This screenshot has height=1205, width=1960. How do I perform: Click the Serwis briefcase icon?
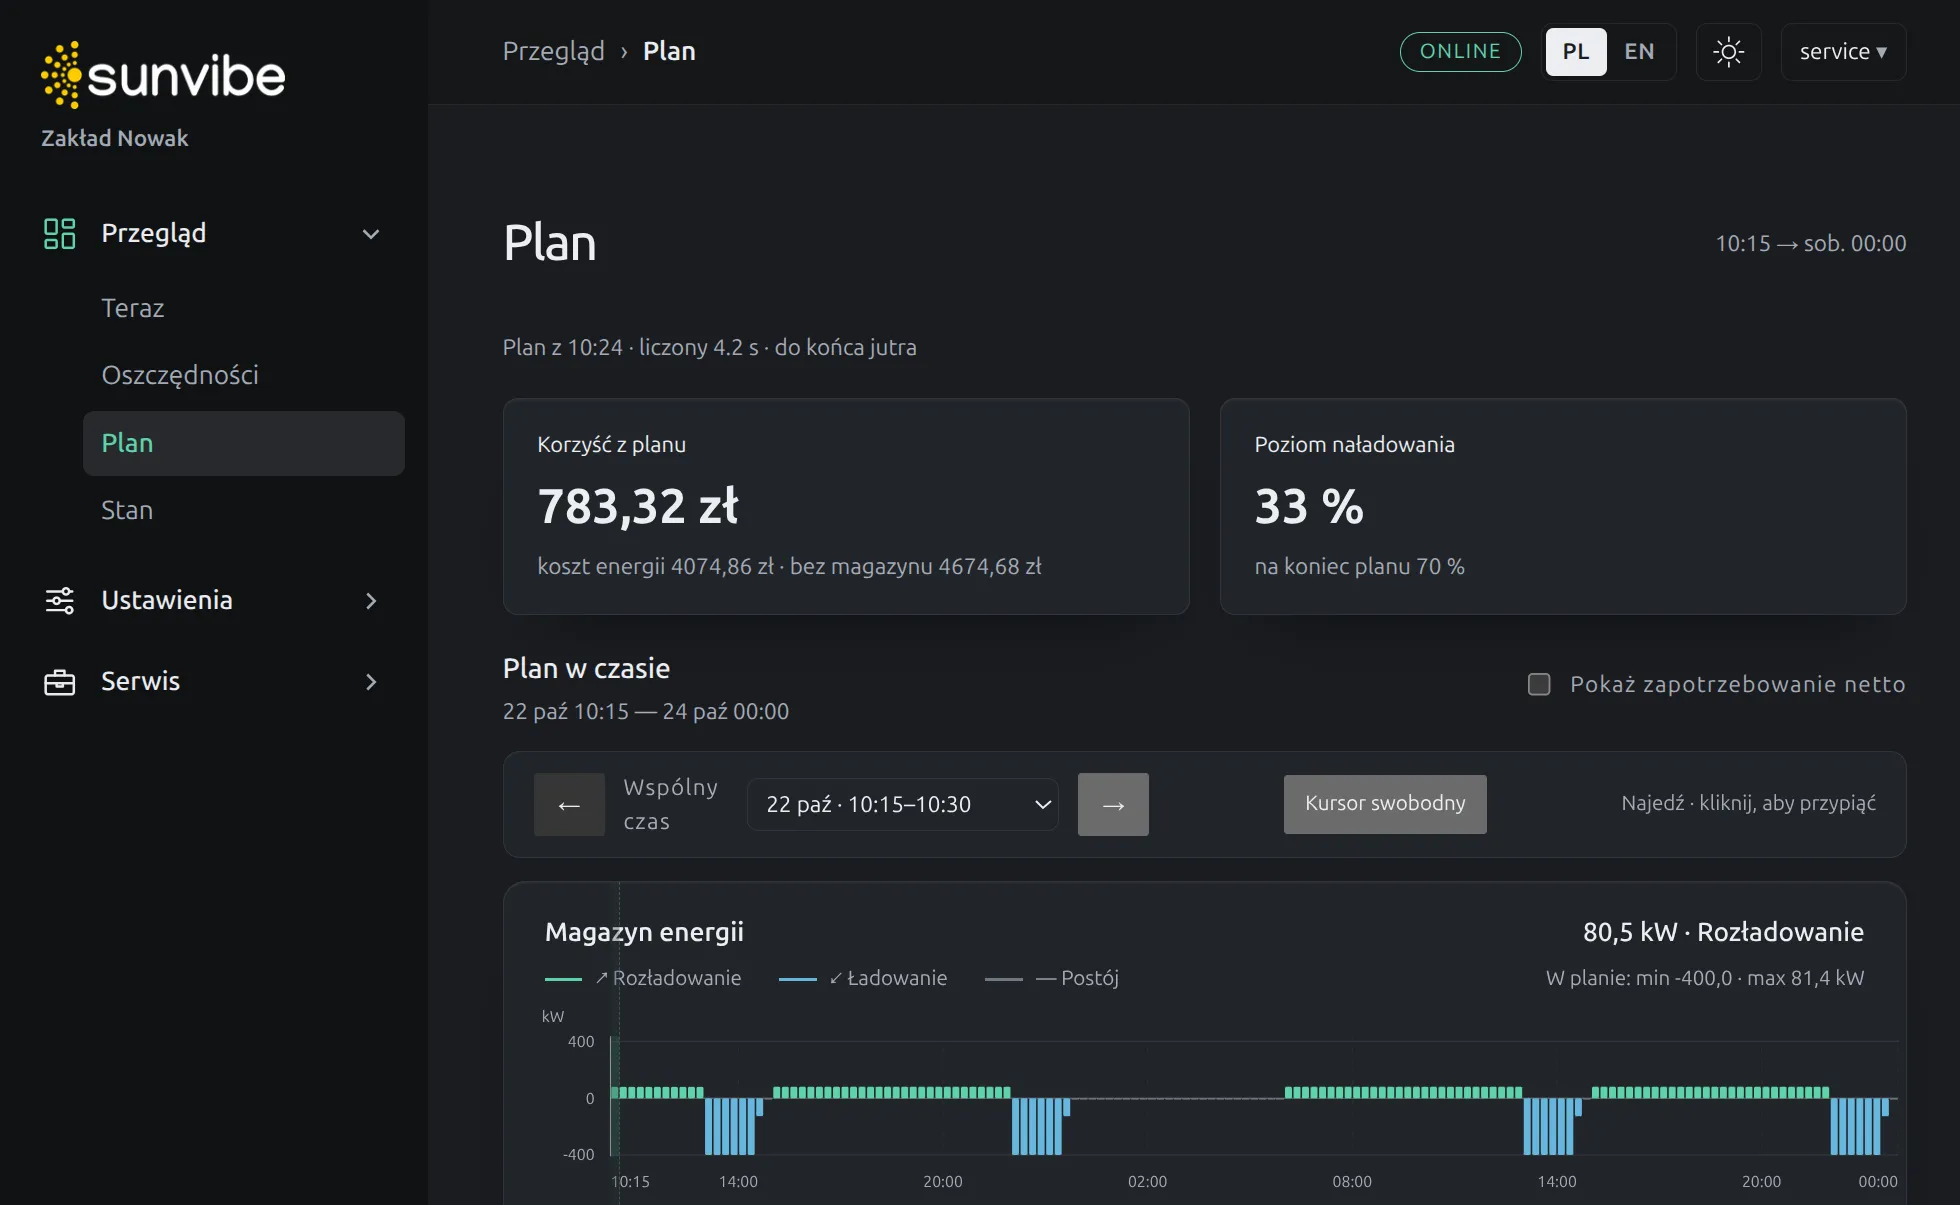60,682
